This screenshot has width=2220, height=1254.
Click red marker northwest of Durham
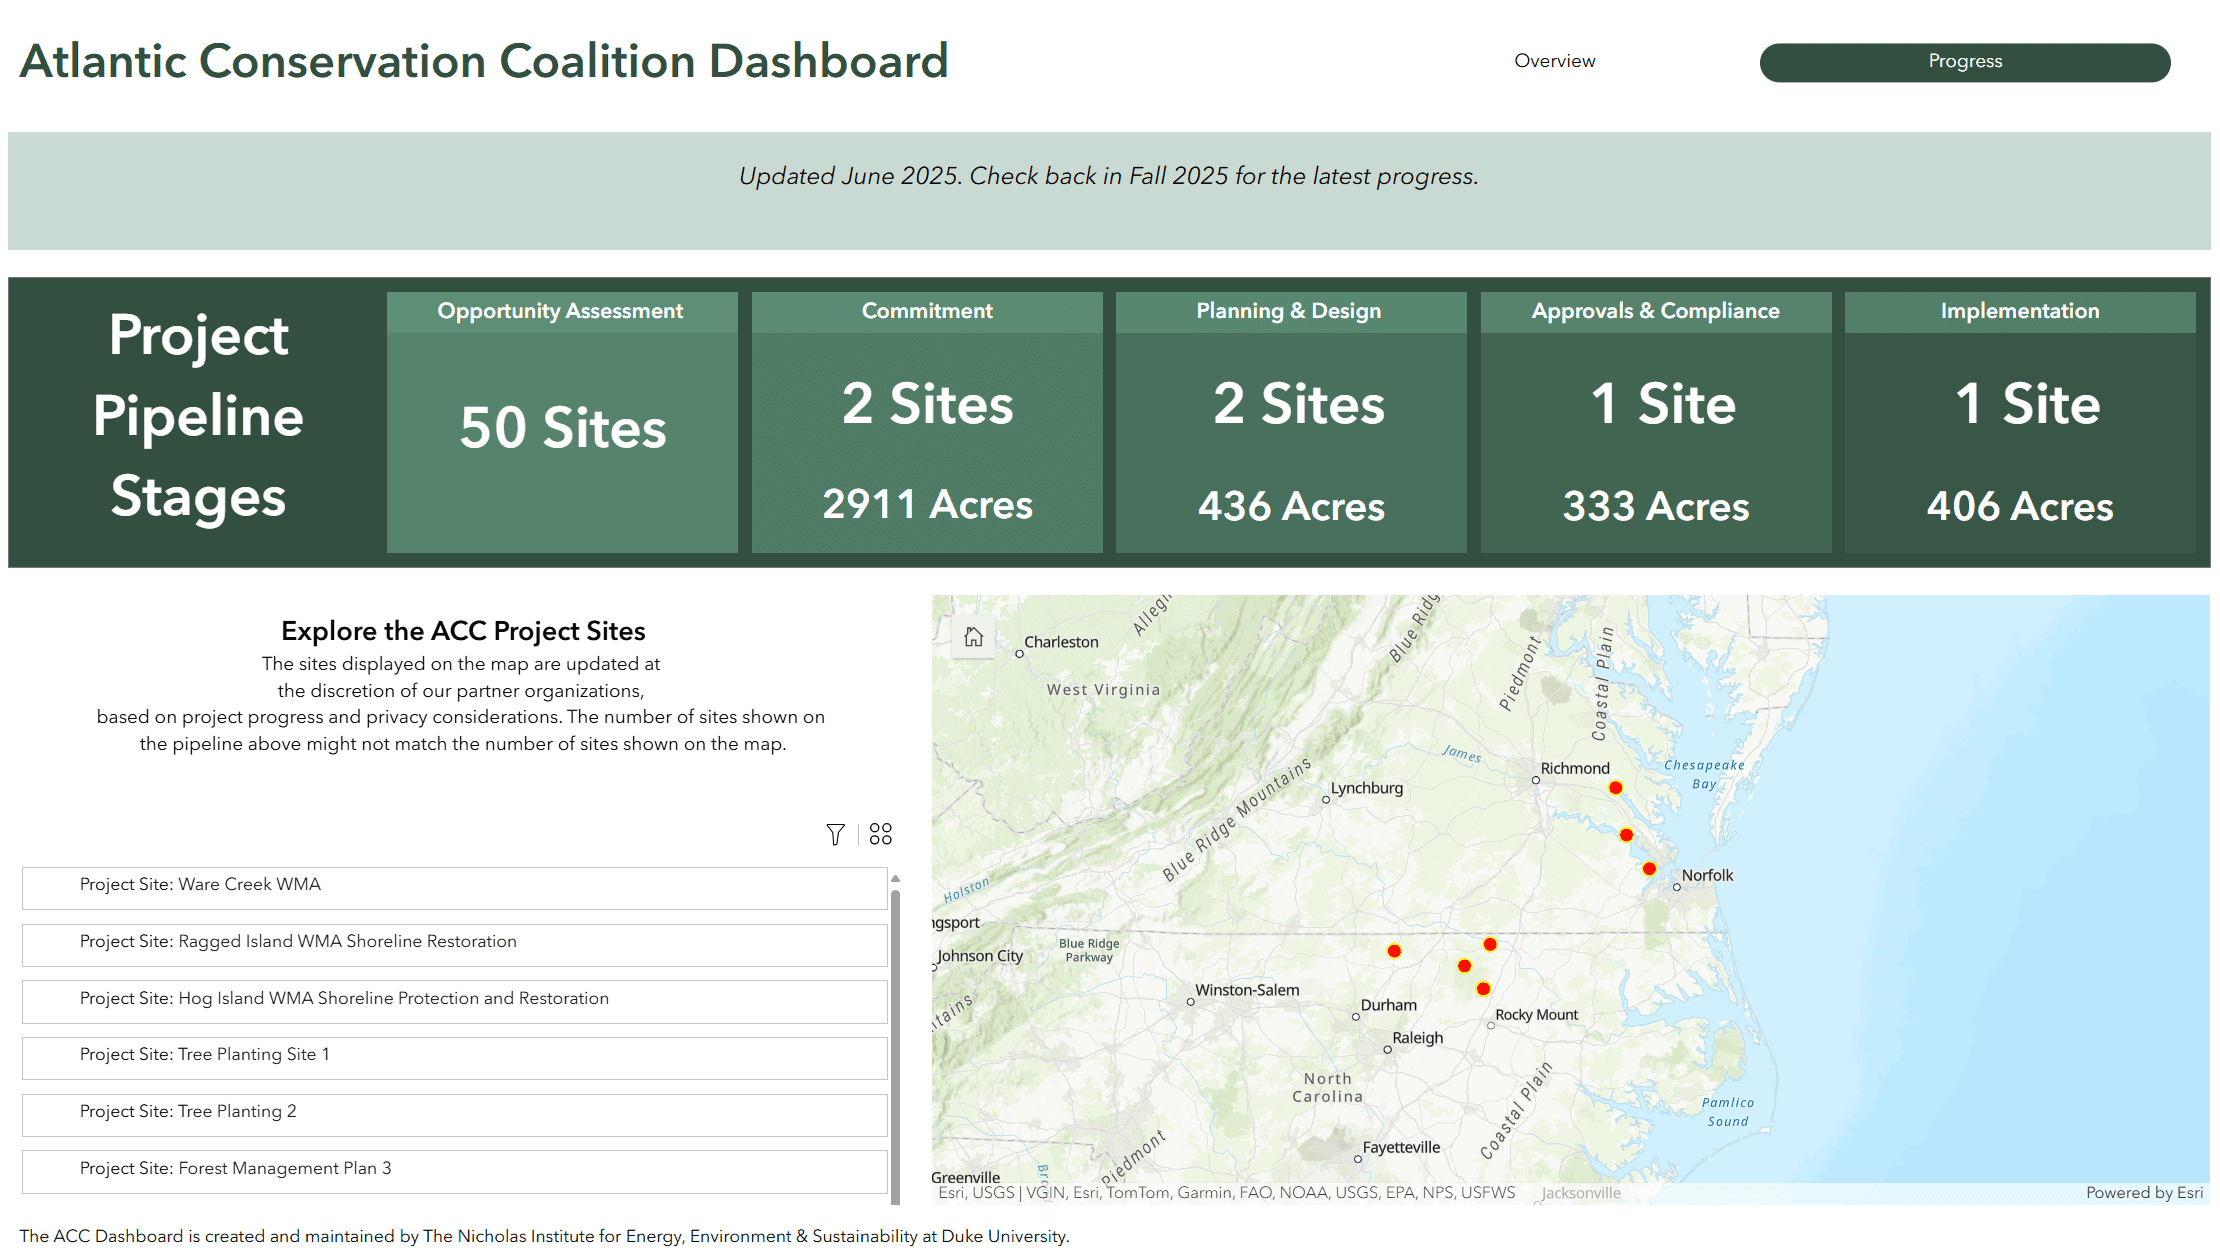point(1394,951)
